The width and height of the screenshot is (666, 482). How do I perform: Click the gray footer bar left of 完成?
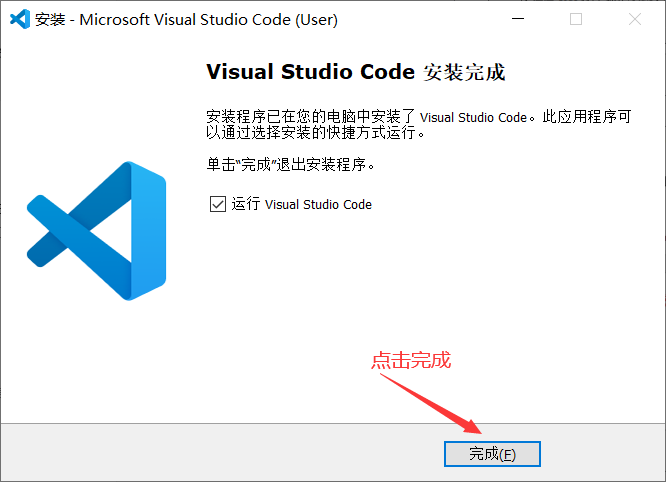[x=220, y=452]
